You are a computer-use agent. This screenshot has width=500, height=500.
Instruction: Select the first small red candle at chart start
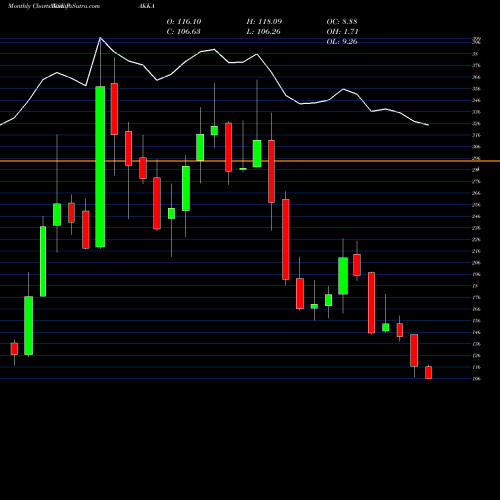pyautogui.click(x=14, y=349)
